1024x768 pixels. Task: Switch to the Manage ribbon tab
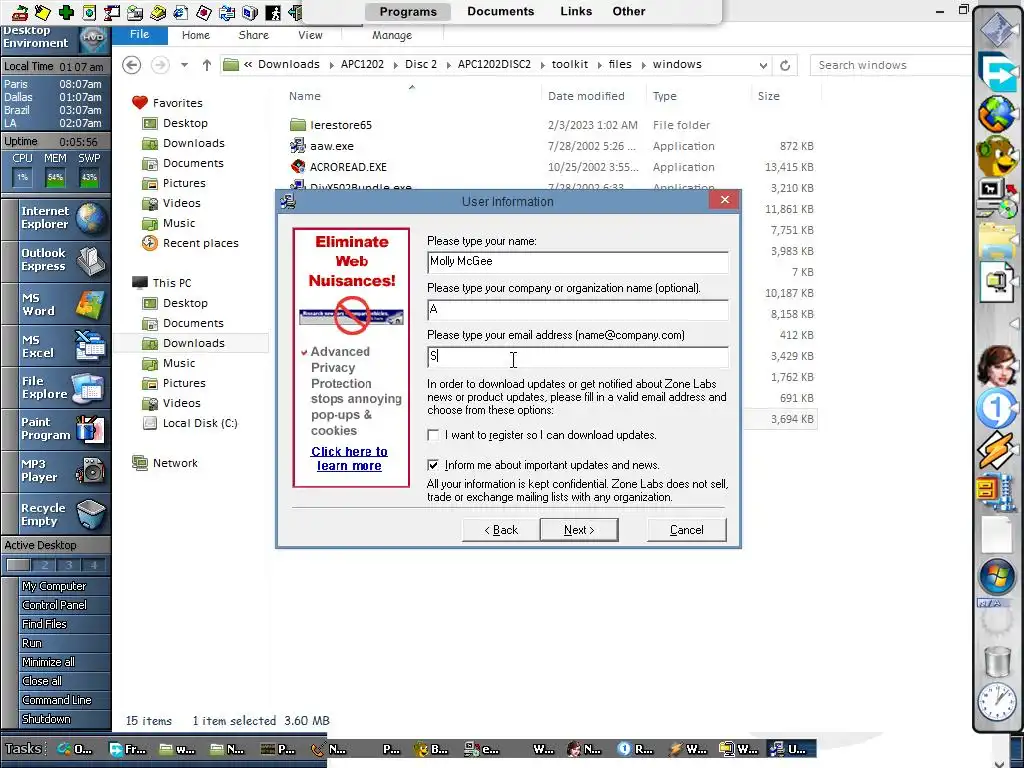(x=392, y=35)
